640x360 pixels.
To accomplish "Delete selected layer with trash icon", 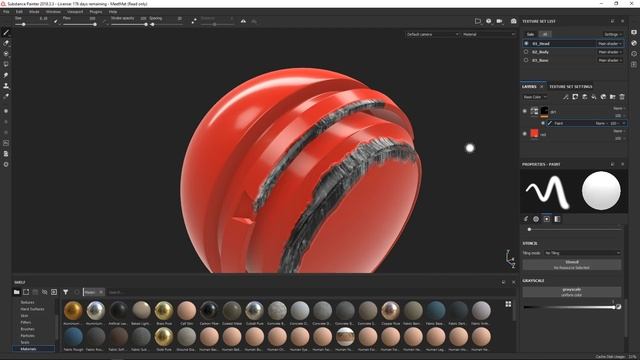I will [x=622, y=97].
